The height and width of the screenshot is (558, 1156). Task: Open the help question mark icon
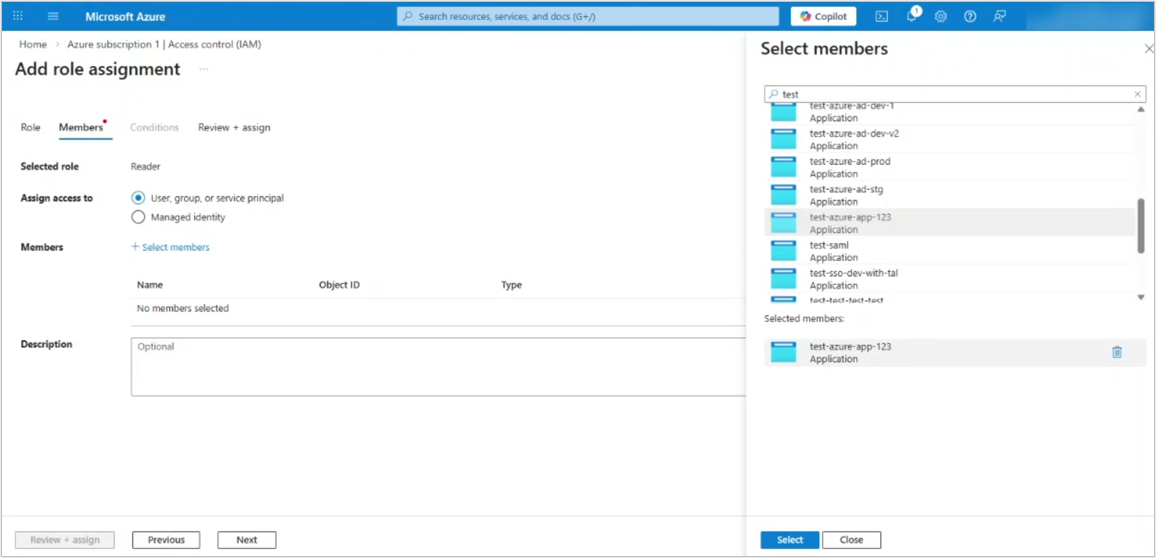click(x=970, y=16)
